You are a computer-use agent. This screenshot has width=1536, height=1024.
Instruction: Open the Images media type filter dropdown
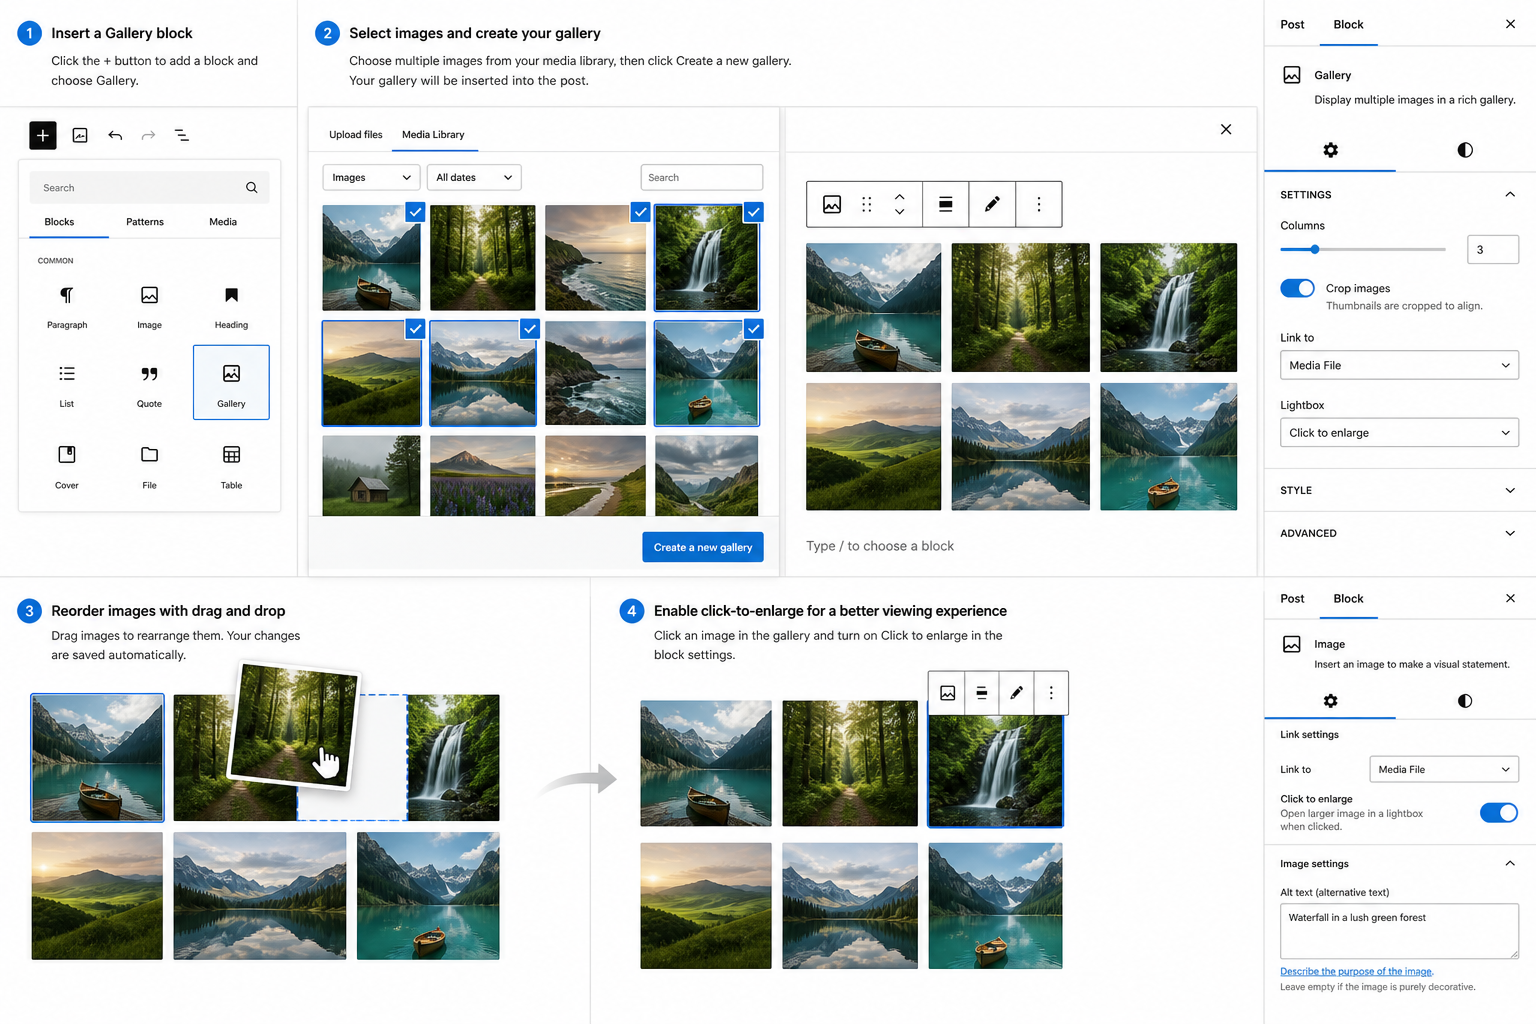point(371,177)
